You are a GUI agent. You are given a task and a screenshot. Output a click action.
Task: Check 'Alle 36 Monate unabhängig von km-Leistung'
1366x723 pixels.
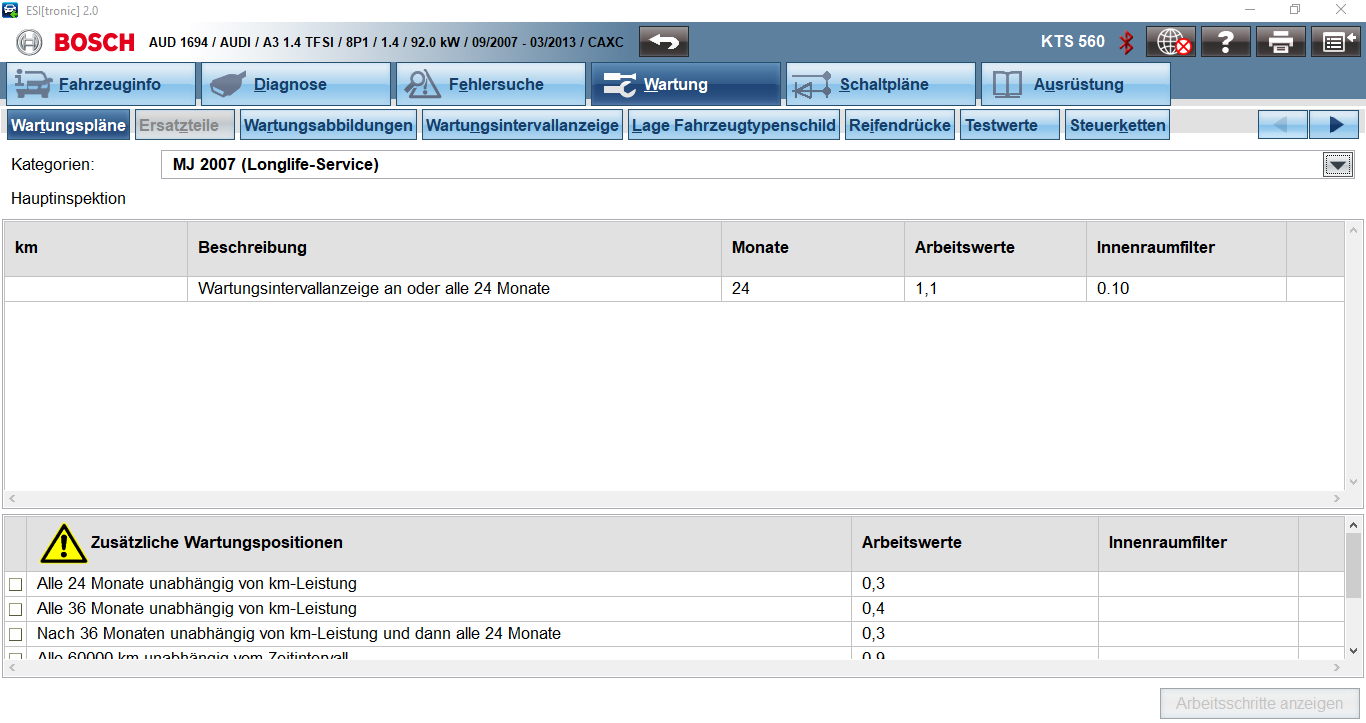[x=16, y=609]
